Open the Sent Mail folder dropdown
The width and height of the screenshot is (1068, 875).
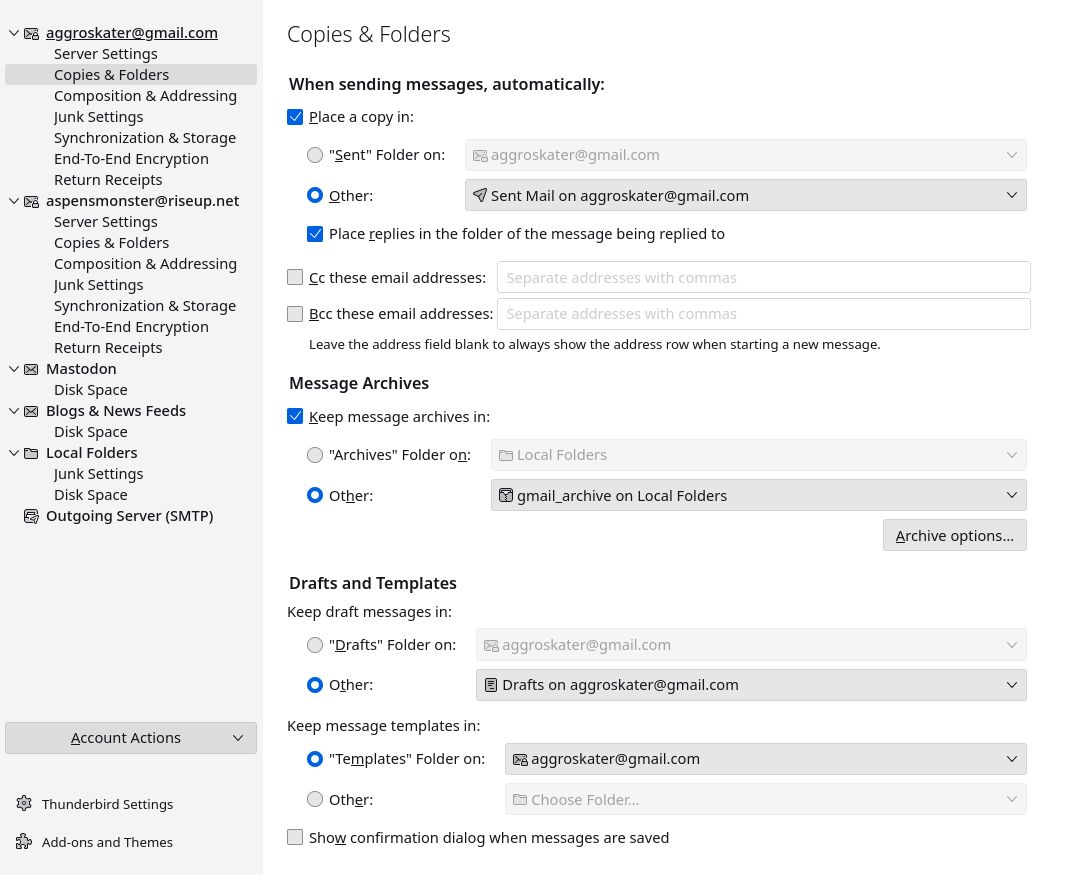pyautogui.click(x=745, y=196)
